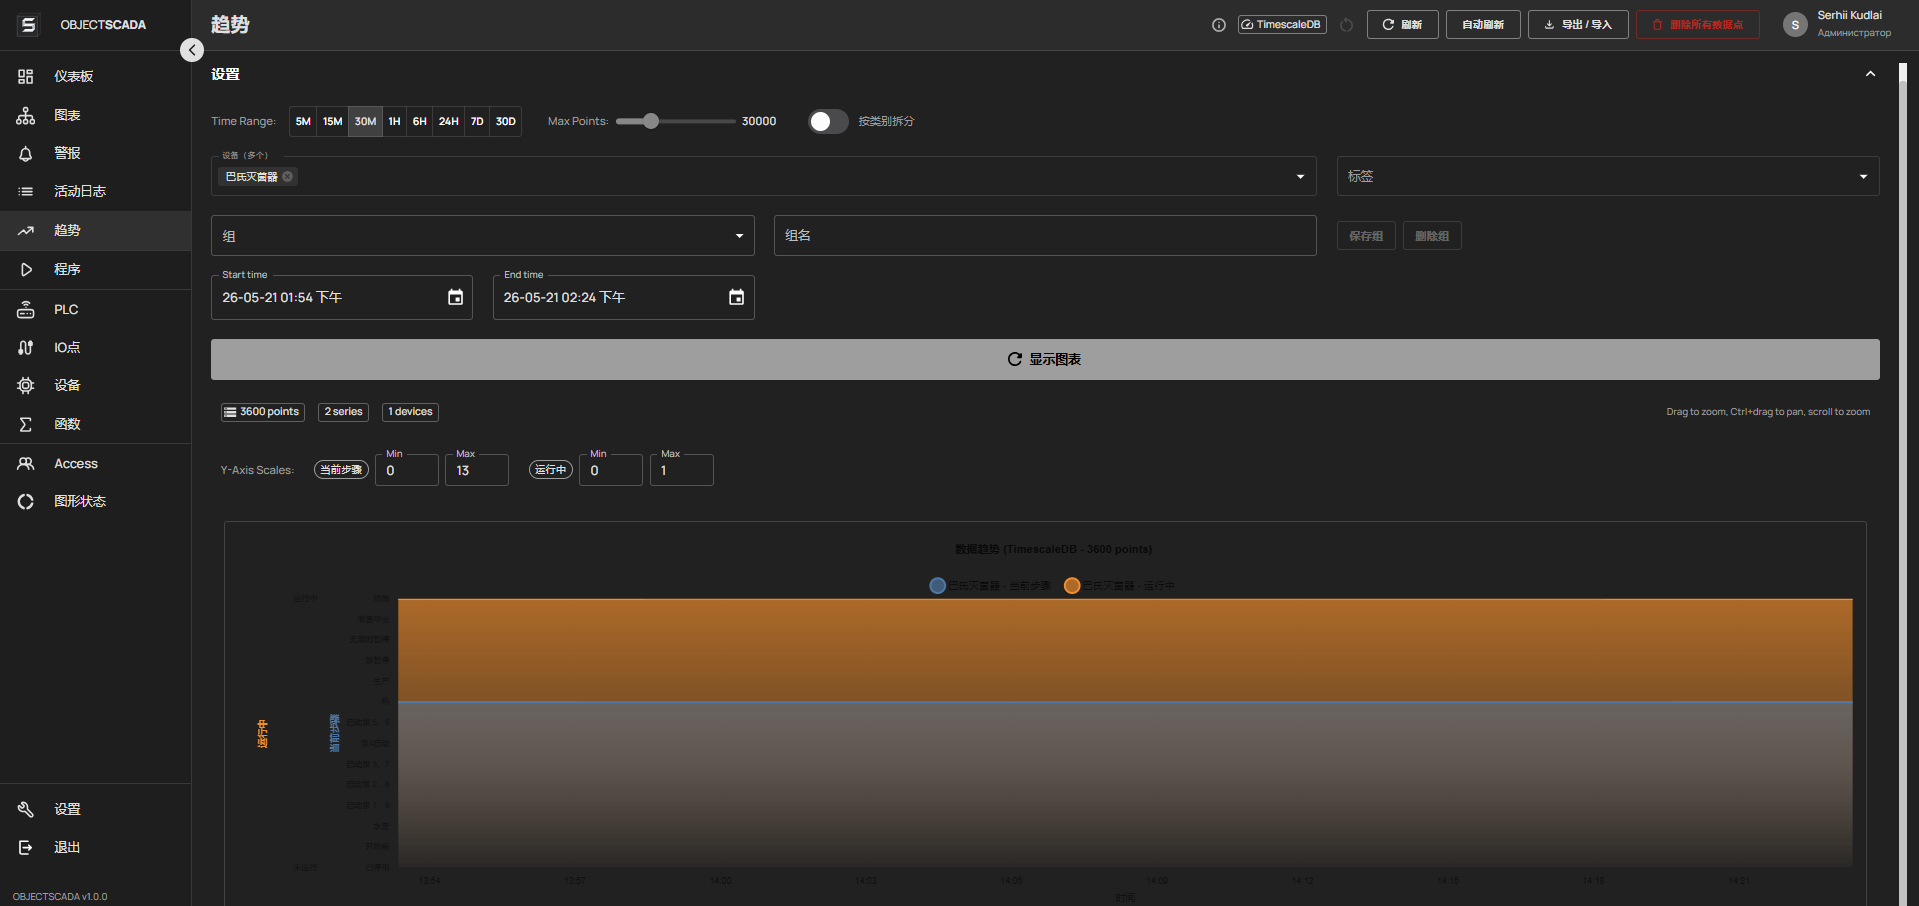The image size is (1919, 906).
Task: Click the user avatar S
Action: (x=1795, y=25)
